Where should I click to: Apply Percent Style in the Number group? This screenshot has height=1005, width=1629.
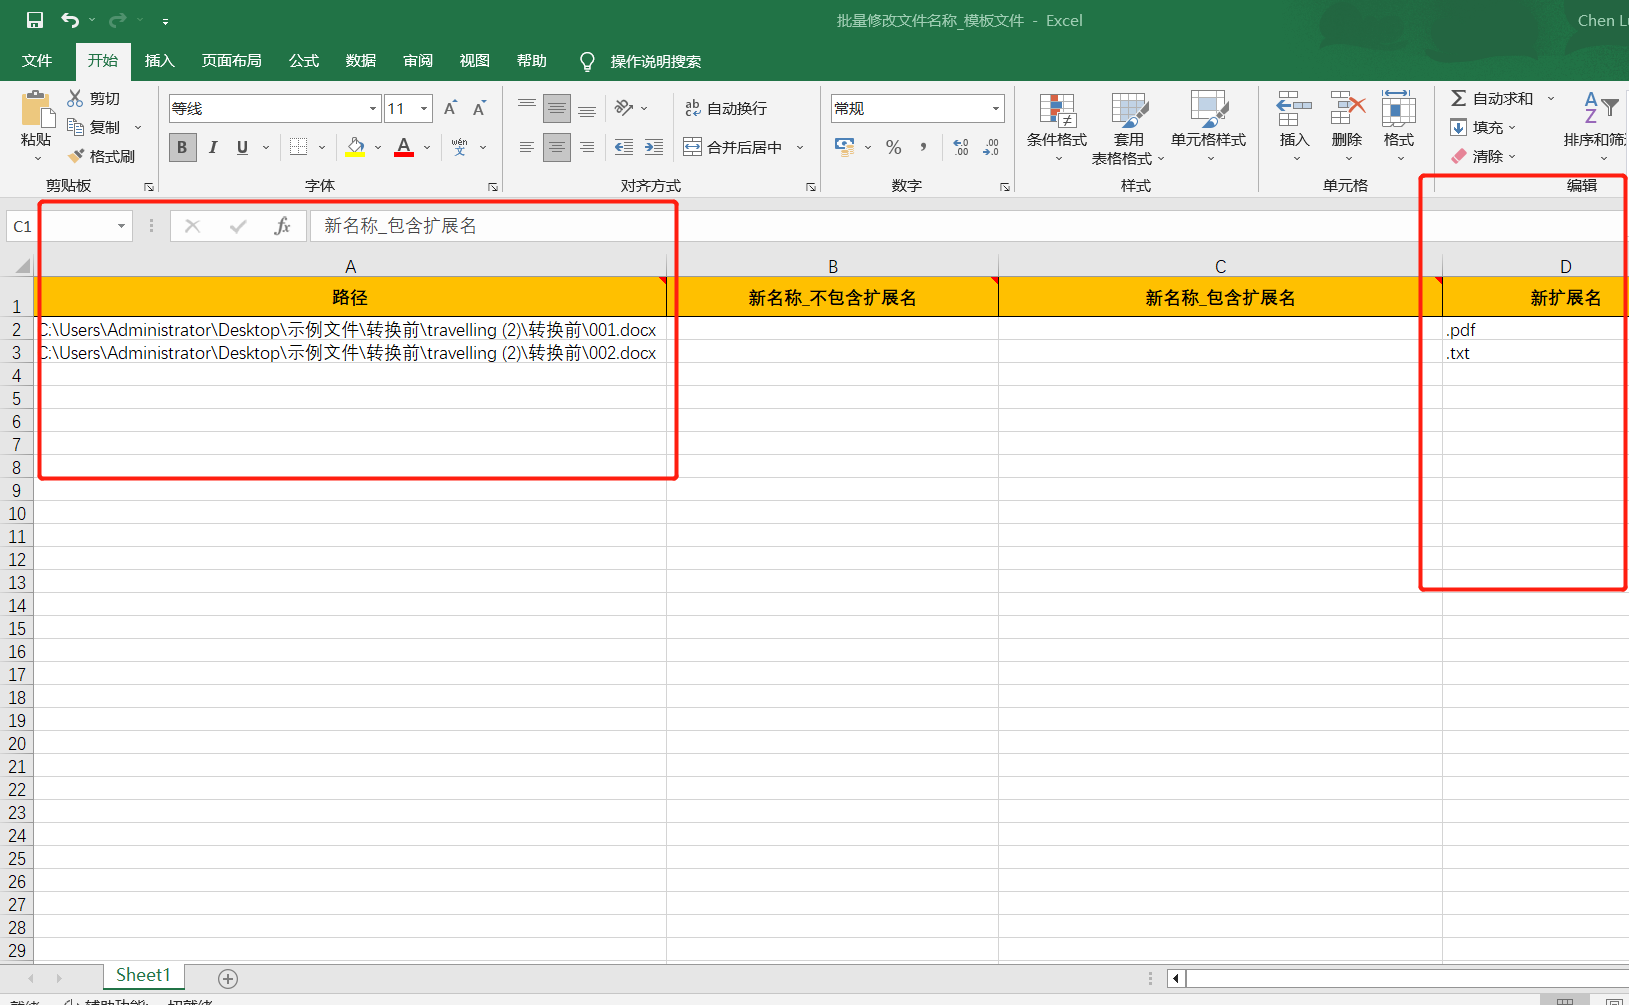(x=893, y=147)
